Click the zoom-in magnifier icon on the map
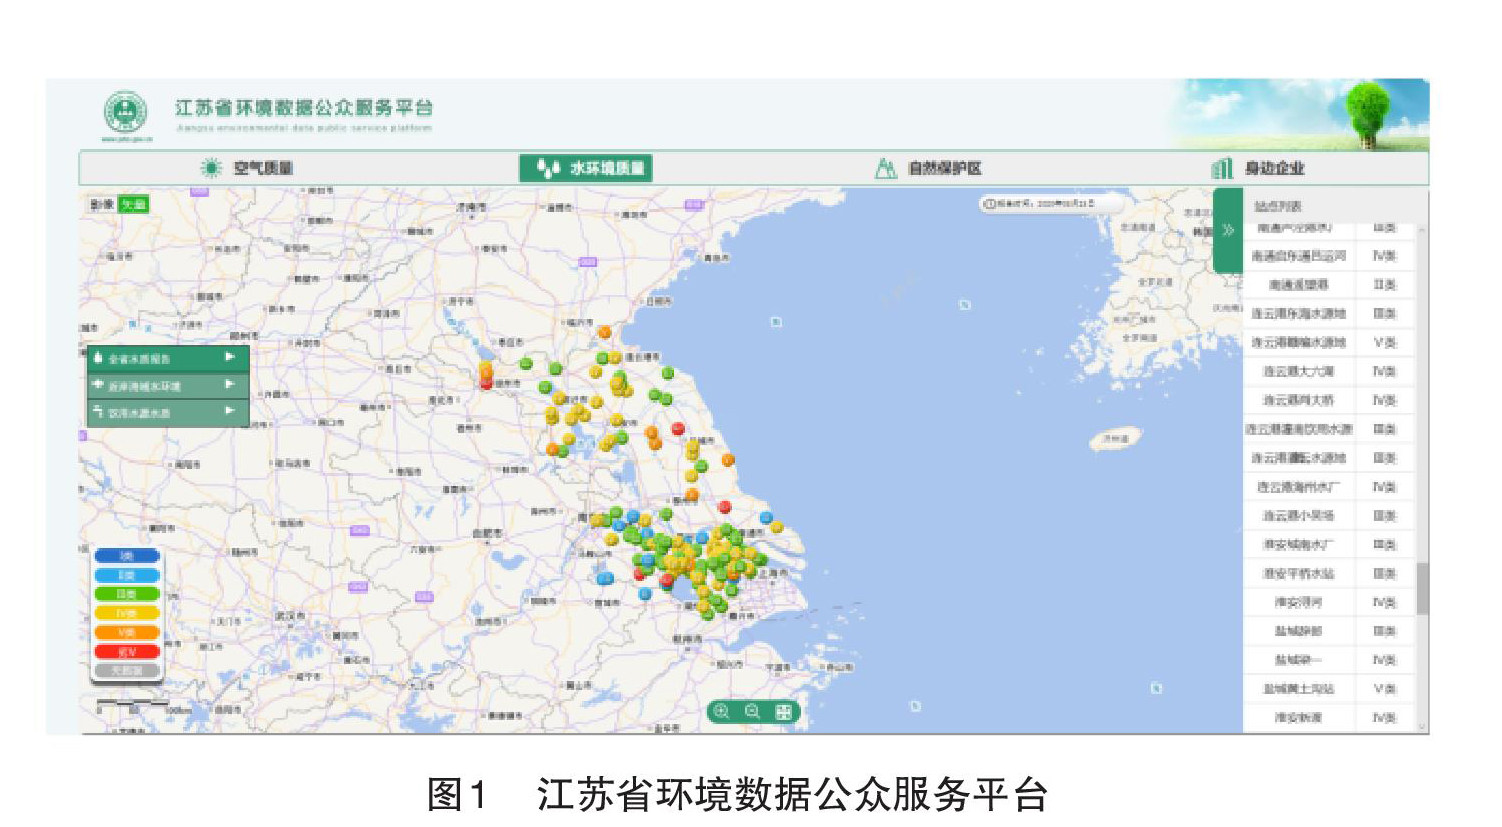This screenshot has width=1502, height=827. [722, 712]
